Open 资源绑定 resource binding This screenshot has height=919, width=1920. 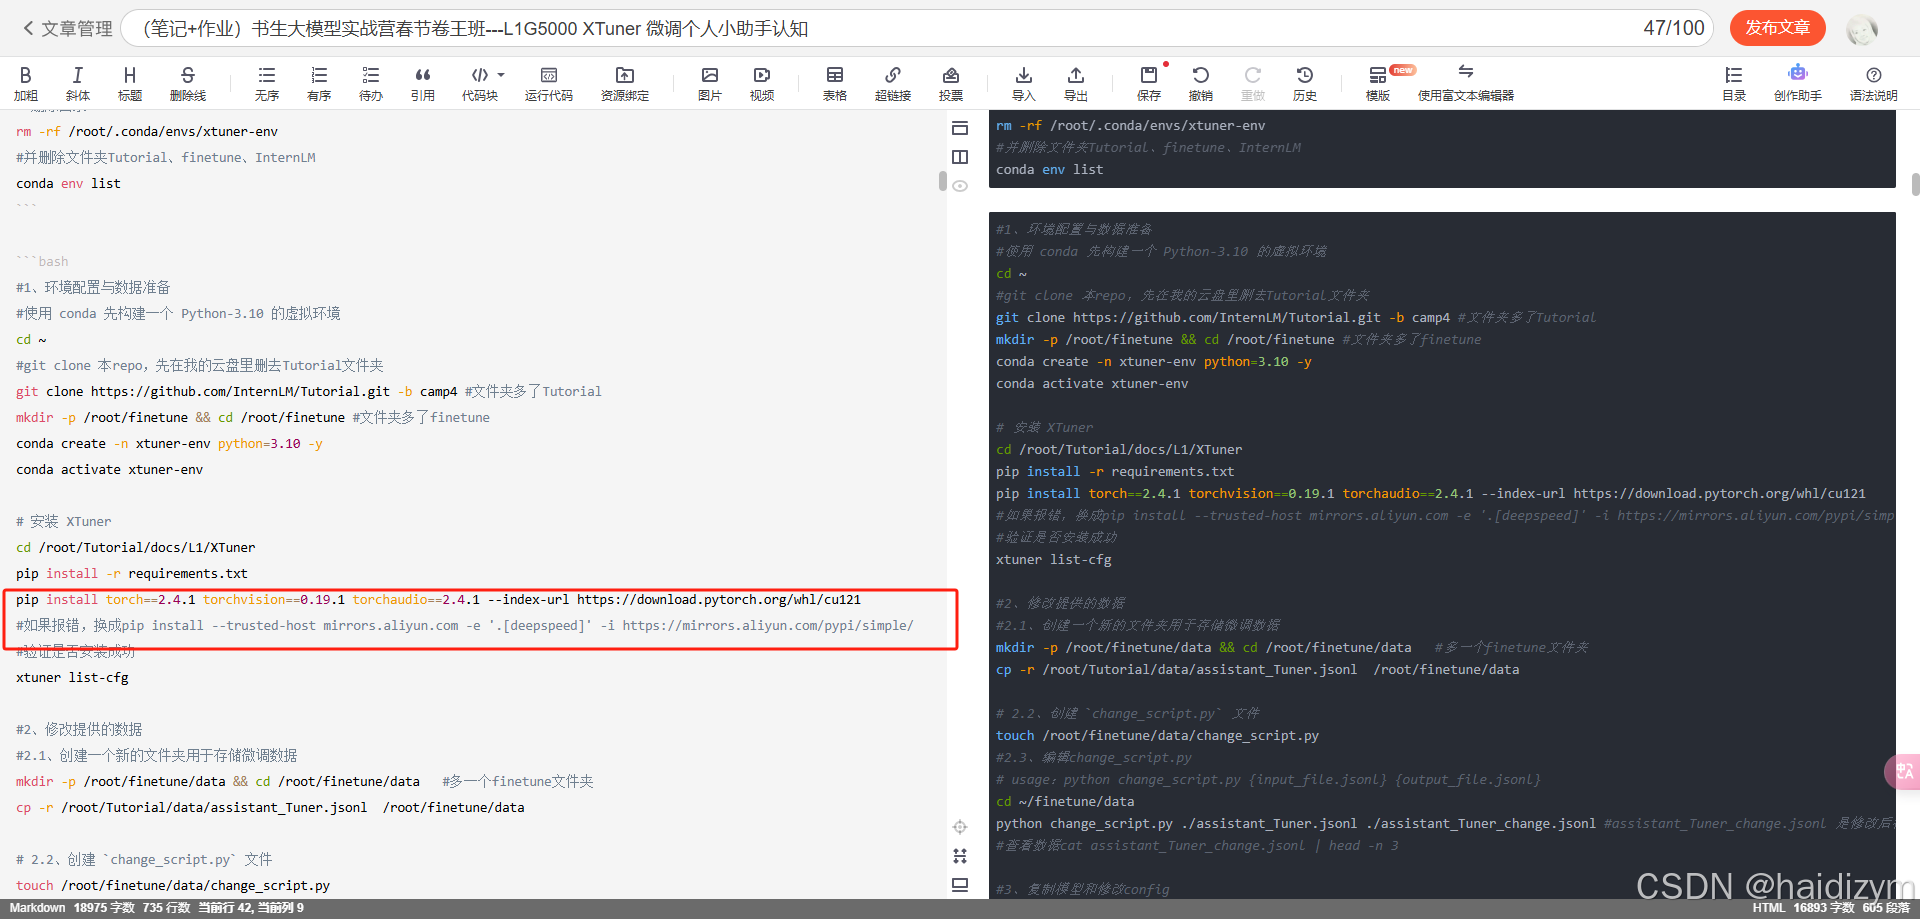tap(625, 83)
